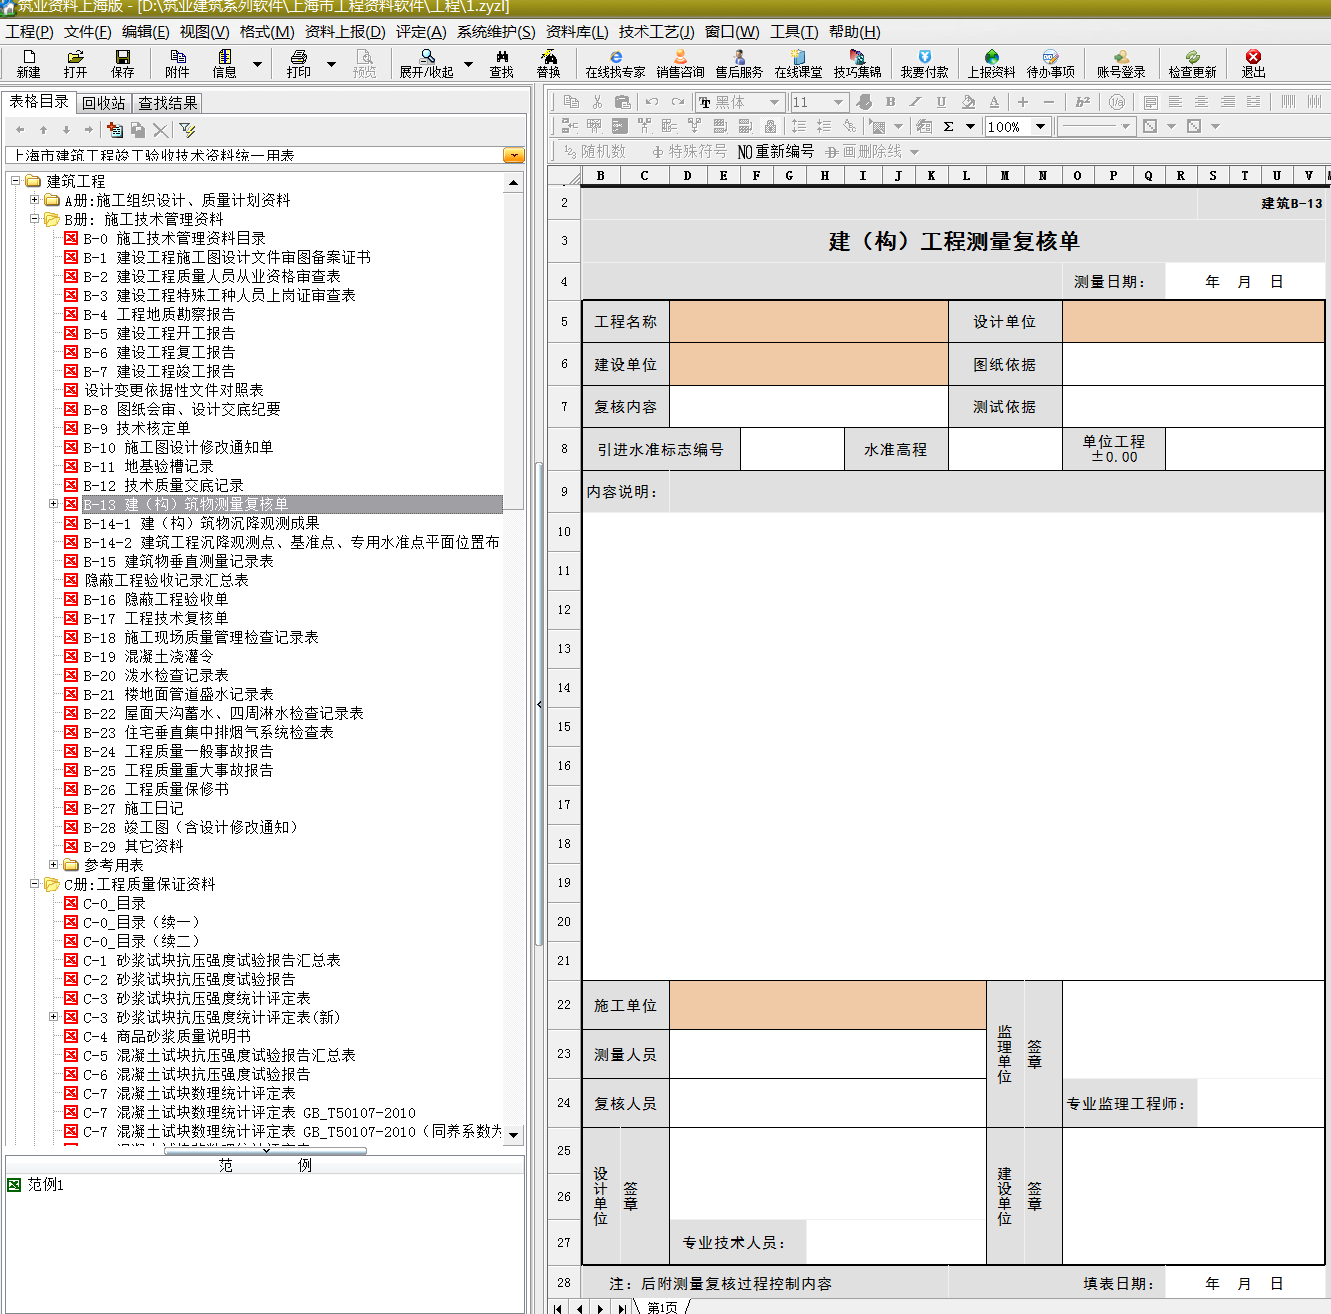Click the 上报资料 upload icon
Screen dimensions: 1331x1314
[992, 64]
